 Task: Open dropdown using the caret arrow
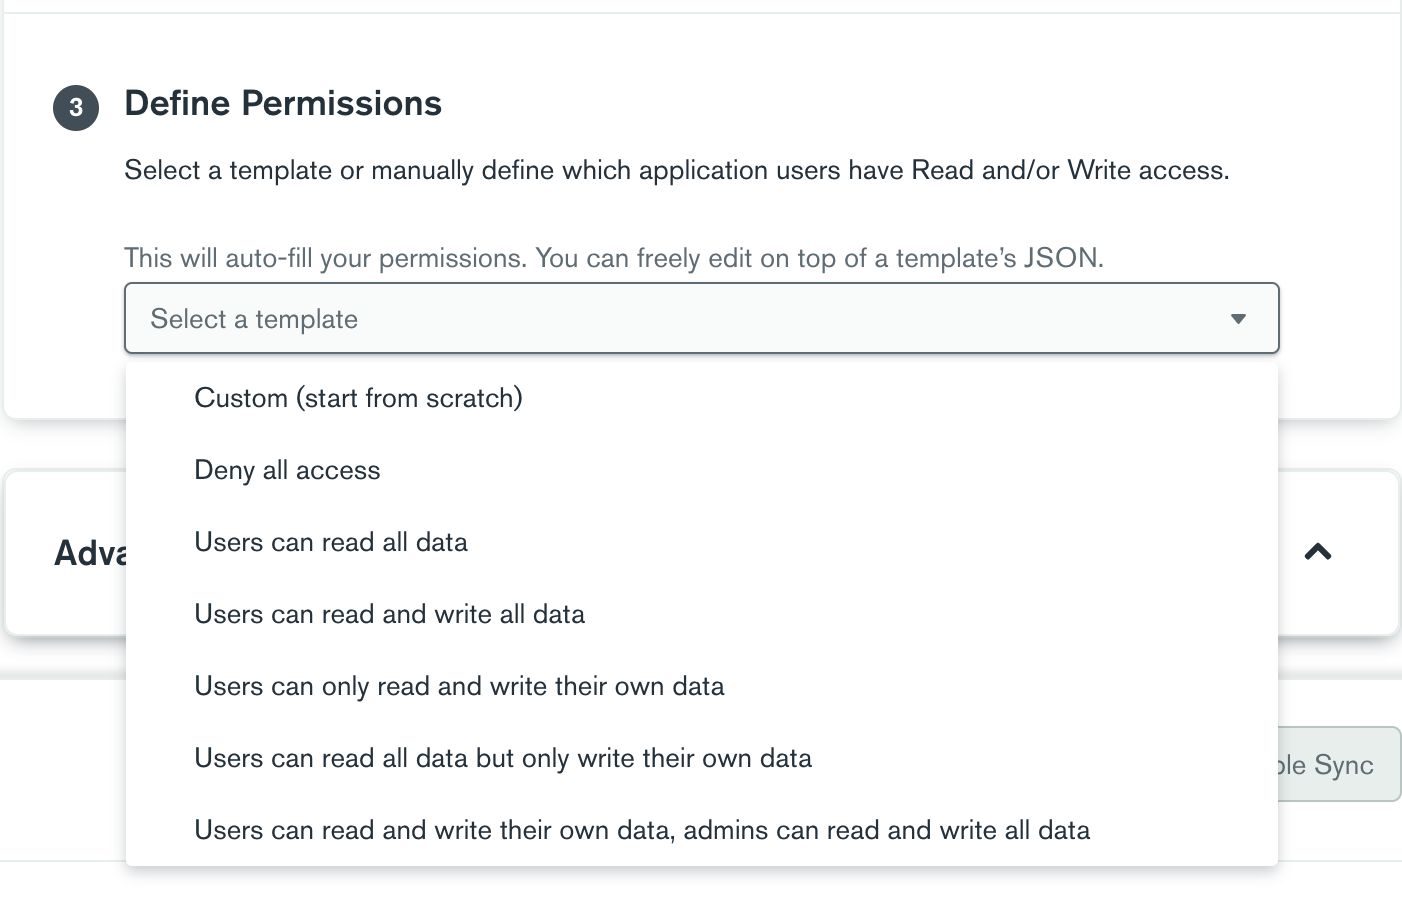pyautogui.click(x=1238, y=319)
